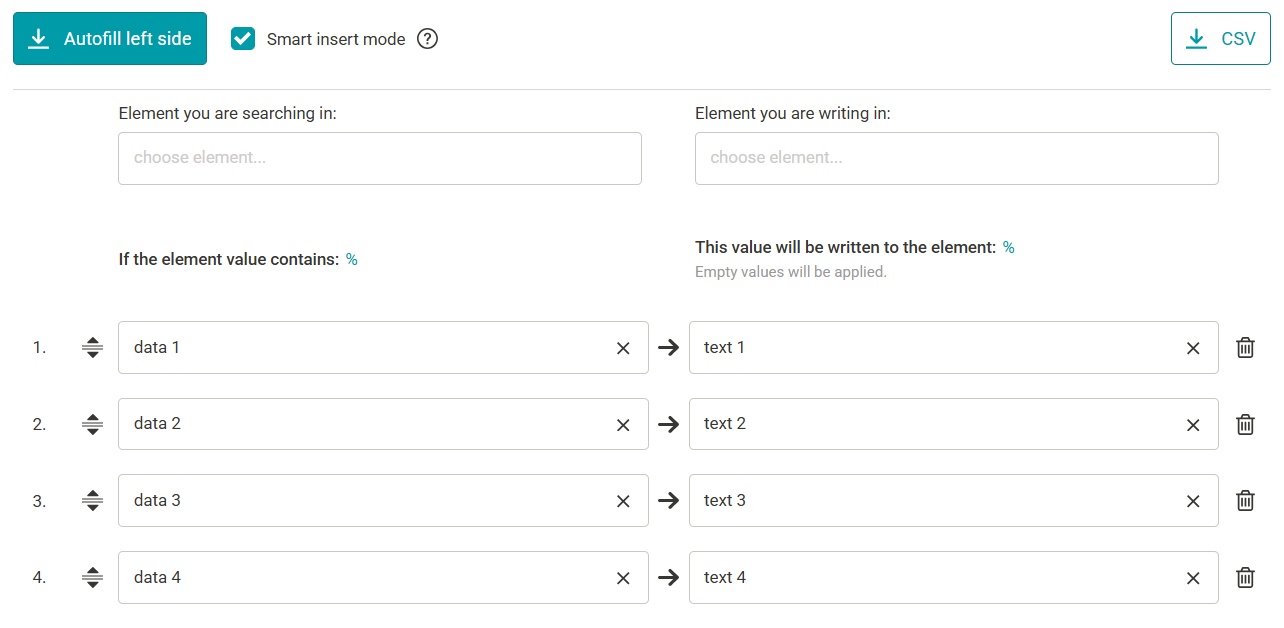This screenshot has width=1284, height=628.
Task: Clear the 'data 2' field
Action: (x=623, y=425)
